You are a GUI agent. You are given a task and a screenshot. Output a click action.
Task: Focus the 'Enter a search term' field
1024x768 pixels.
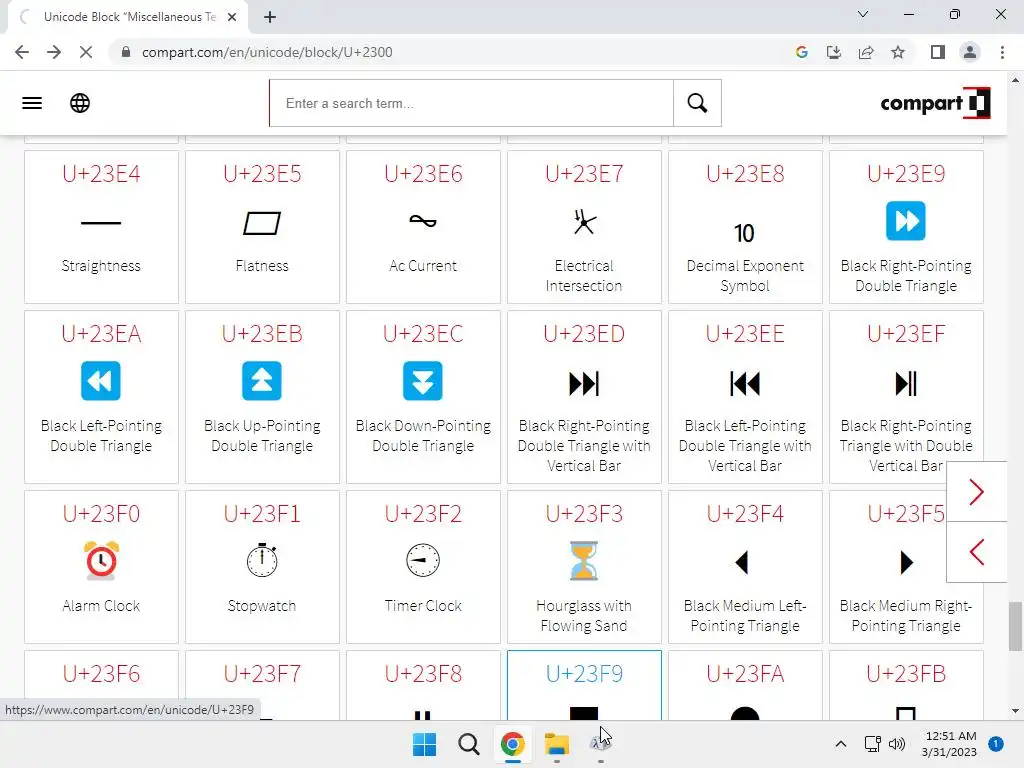pos(472,103)
